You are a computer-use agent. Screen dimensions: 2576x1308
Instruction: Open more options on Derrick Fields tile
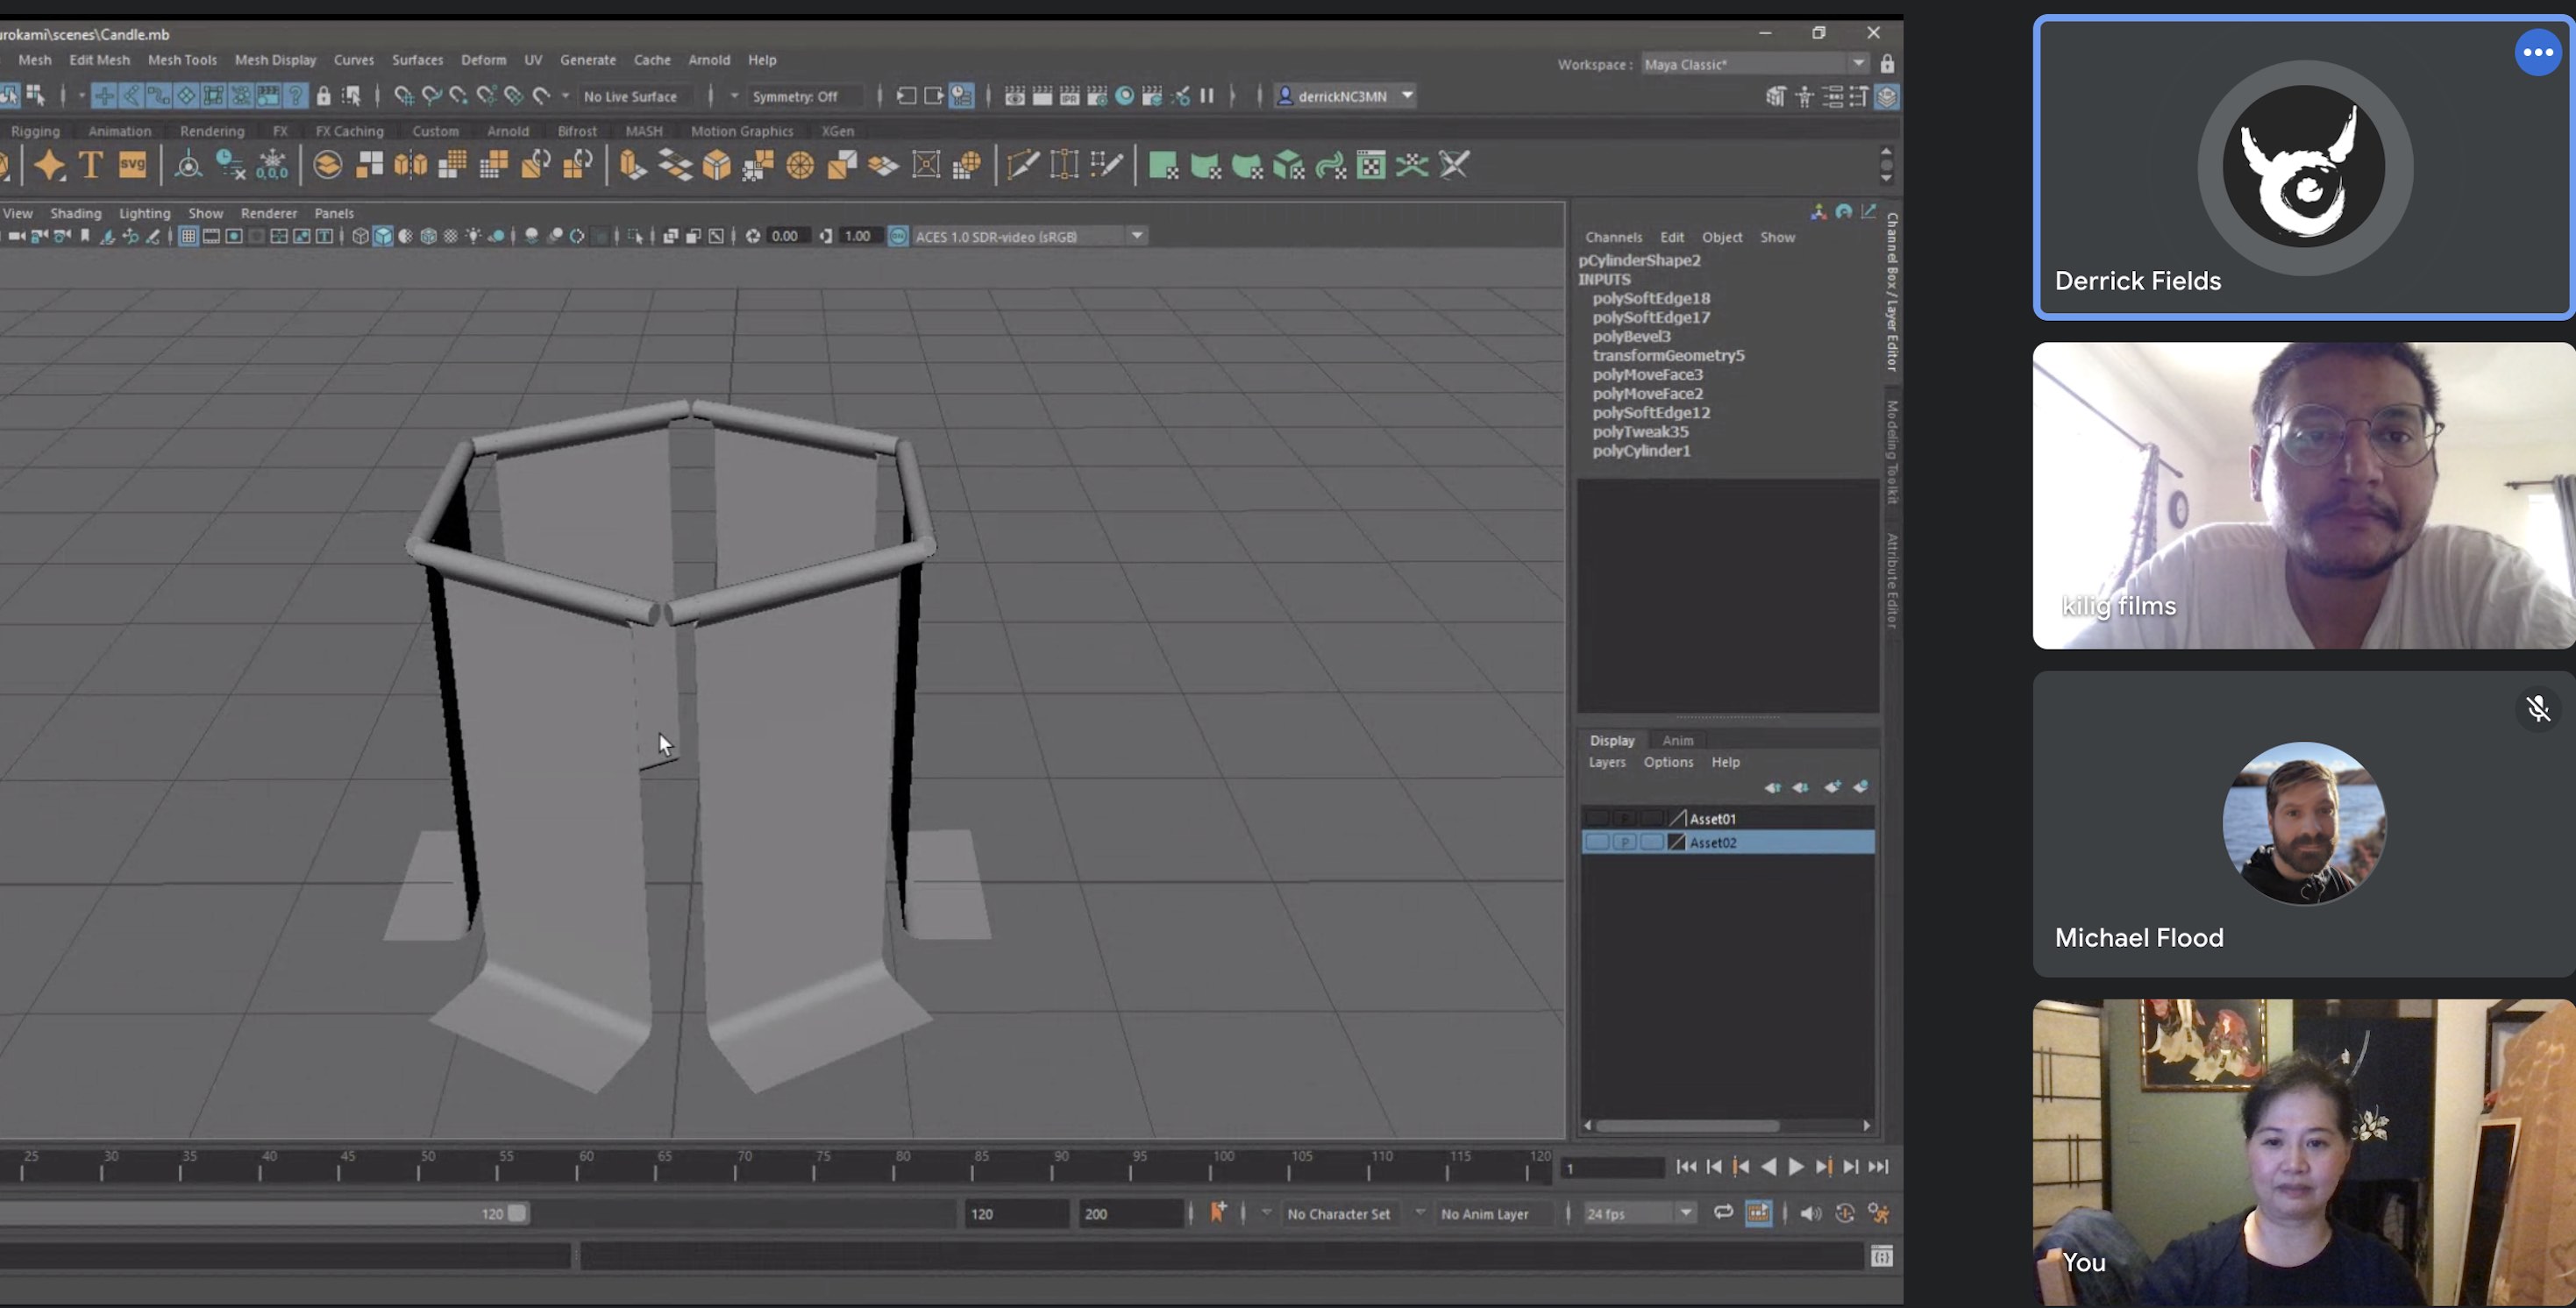tap(2537, 52)
